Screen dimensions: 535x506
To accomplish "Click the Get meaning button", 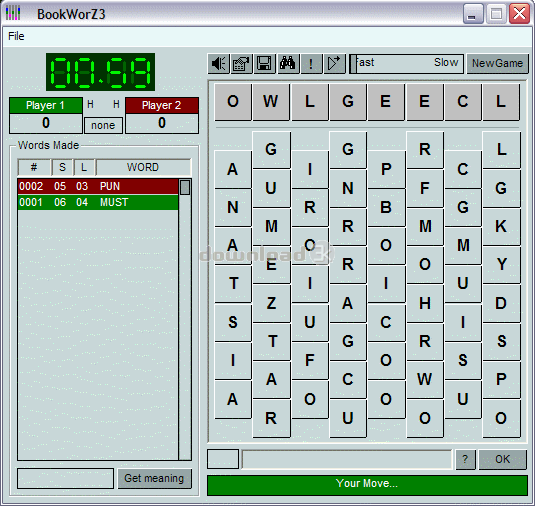I will 155,478.
